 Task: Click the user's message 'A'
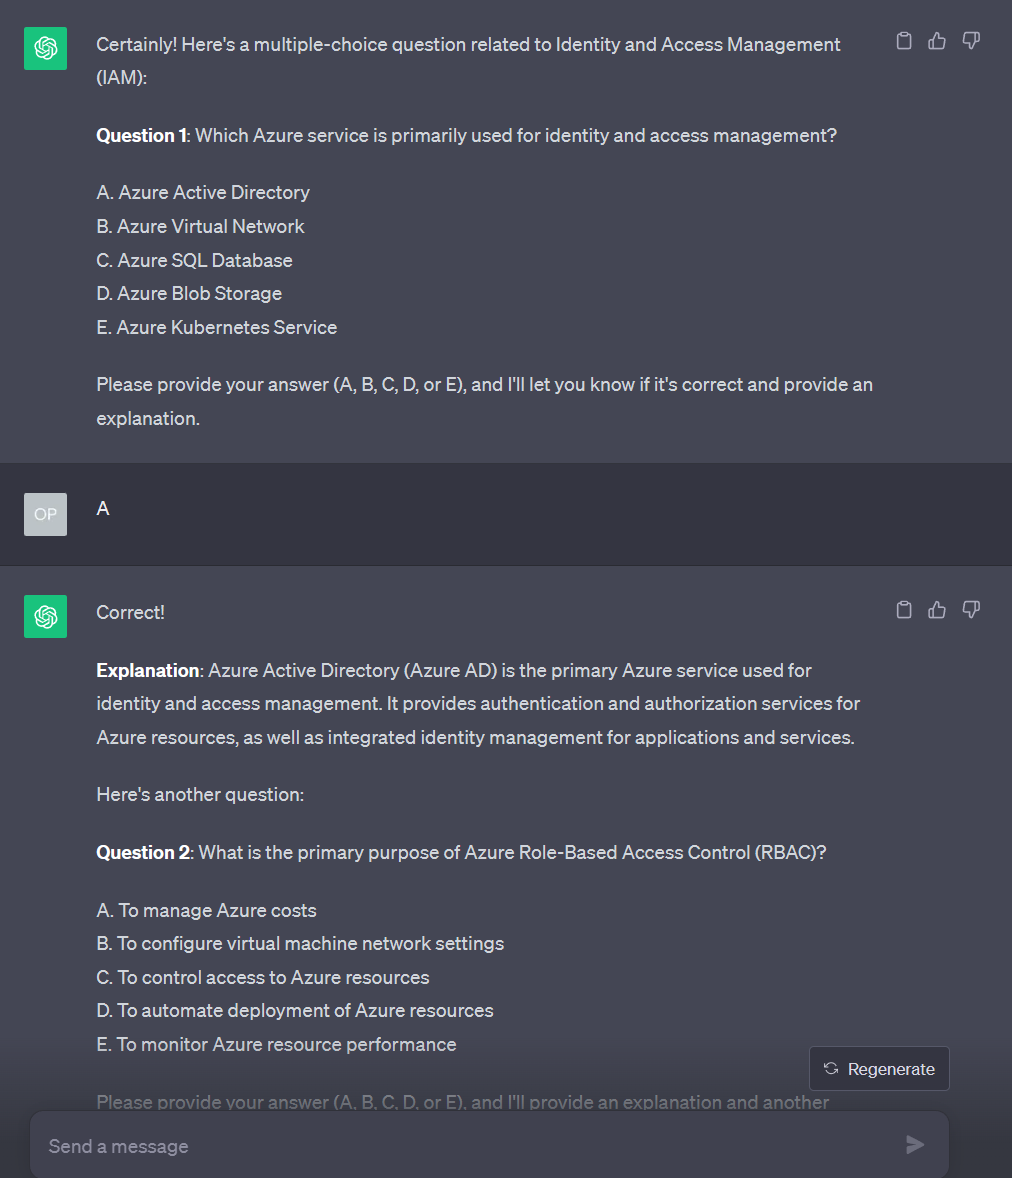point(103,509)
